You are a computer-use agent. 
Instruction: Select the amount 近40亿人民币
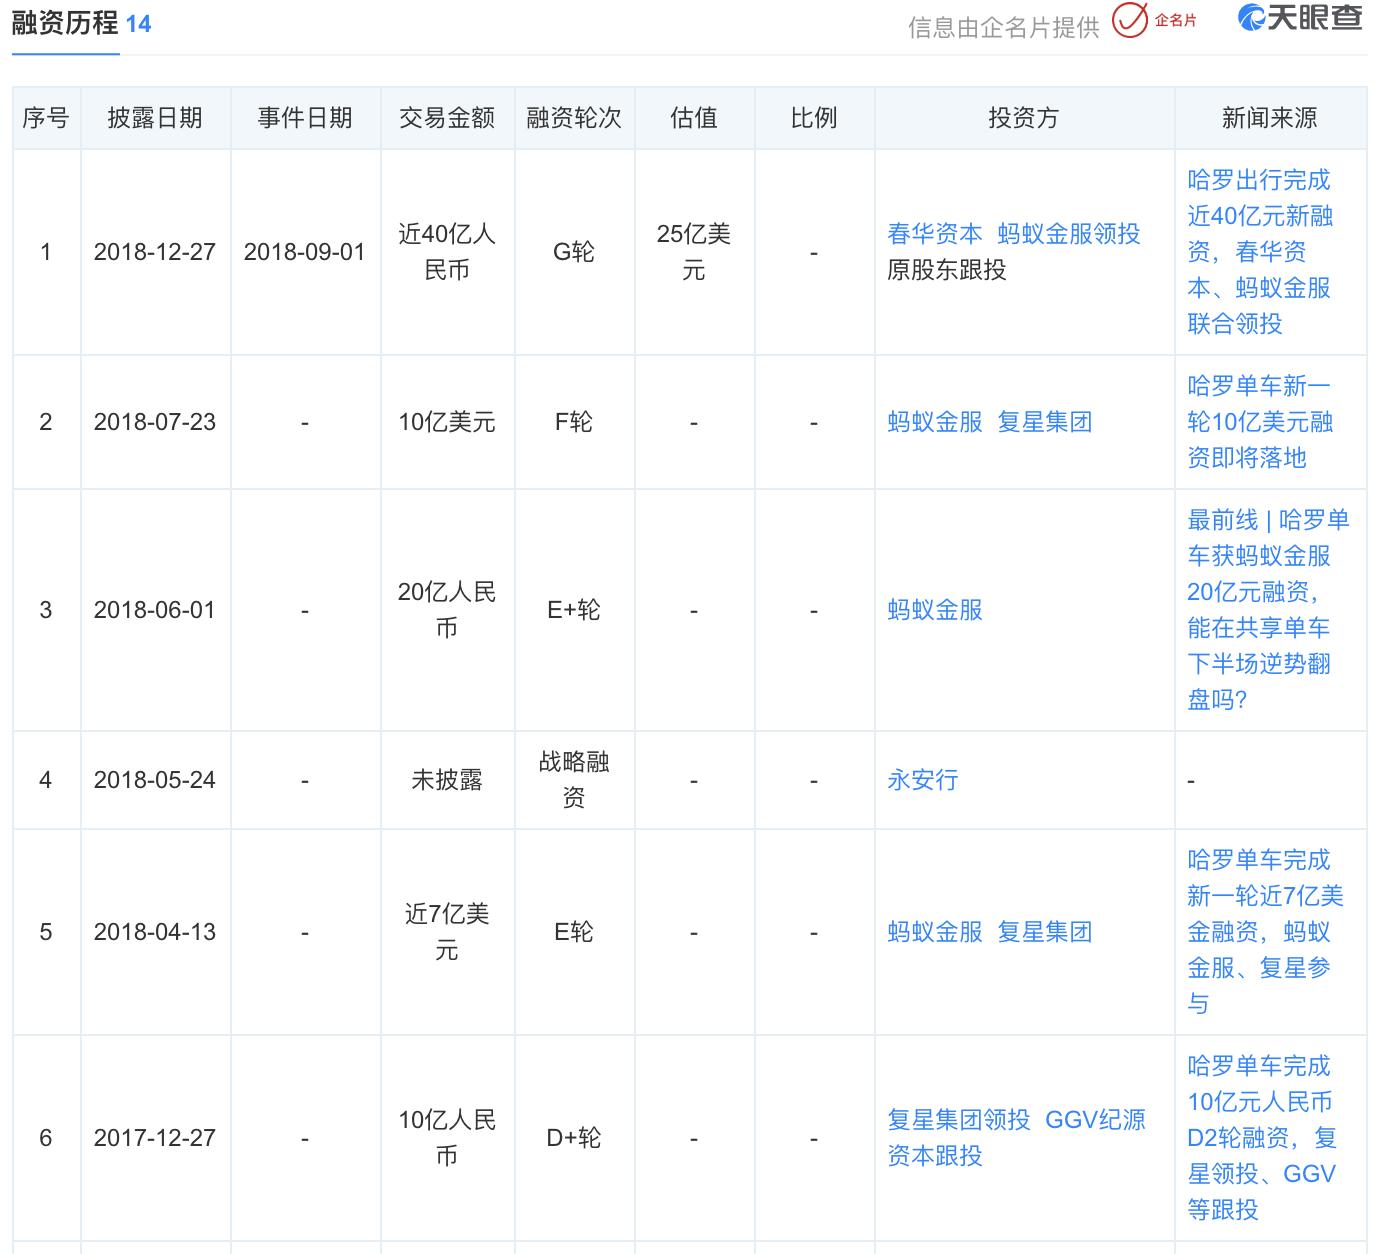click(x=447, y=252)
